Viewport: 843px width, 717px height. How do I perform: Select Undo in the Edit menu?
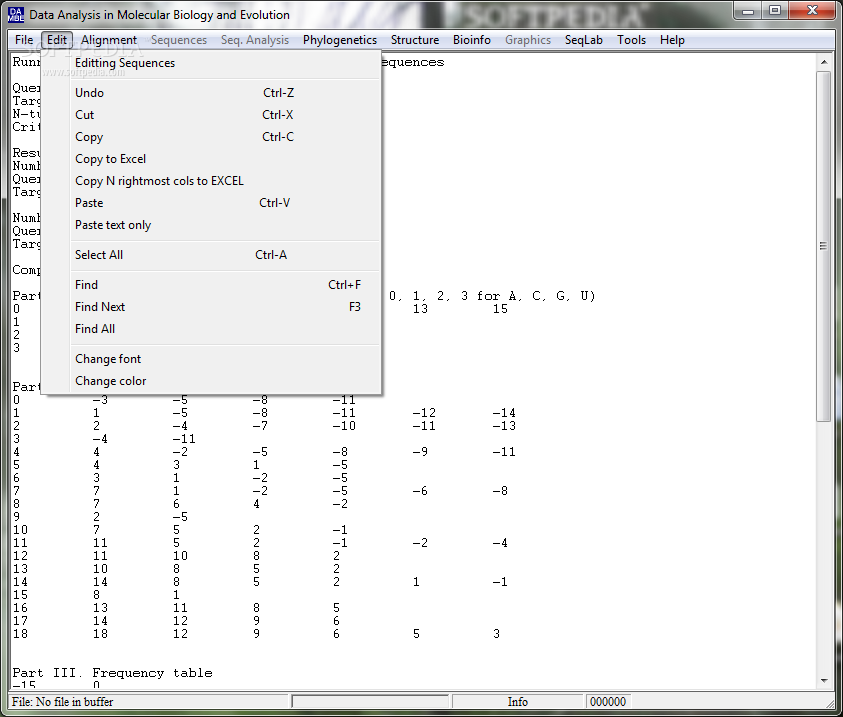point(211,92)
